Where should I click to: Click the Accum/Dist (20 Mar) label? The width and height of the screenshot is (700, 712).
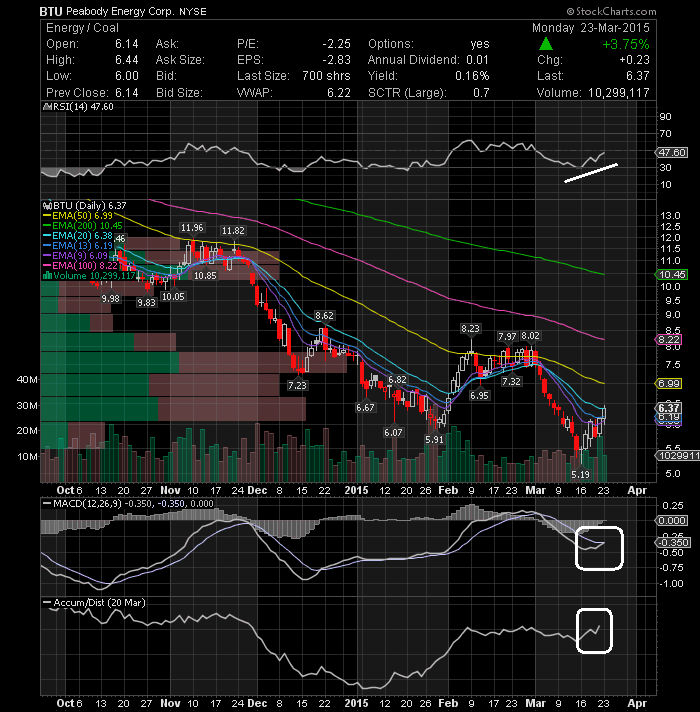[99, 603]
